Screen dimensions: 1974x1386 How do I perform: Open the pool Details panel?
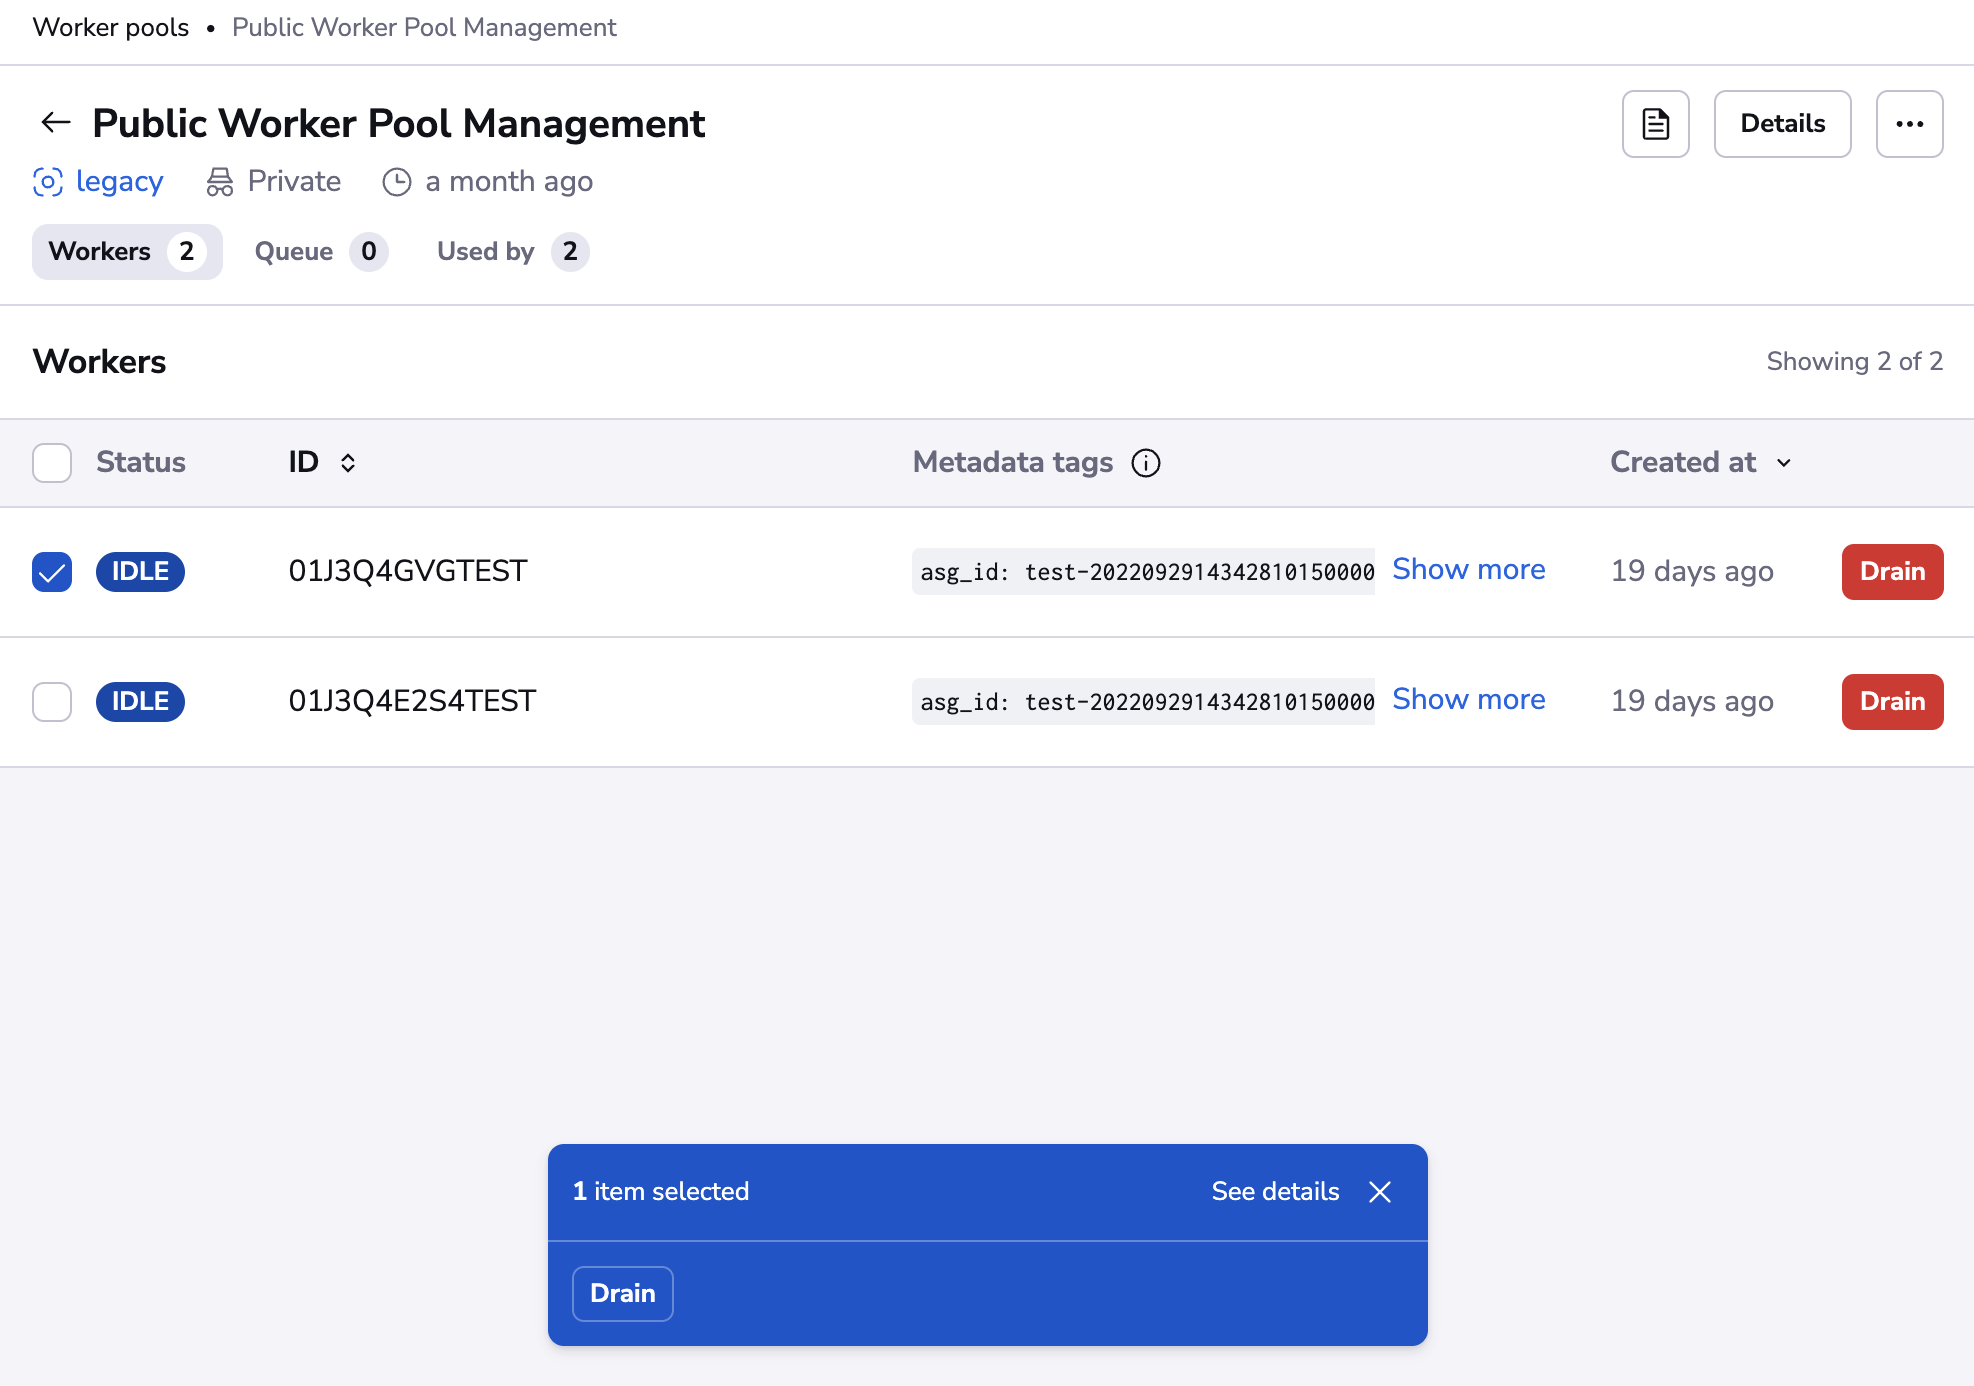(1782, 123)
